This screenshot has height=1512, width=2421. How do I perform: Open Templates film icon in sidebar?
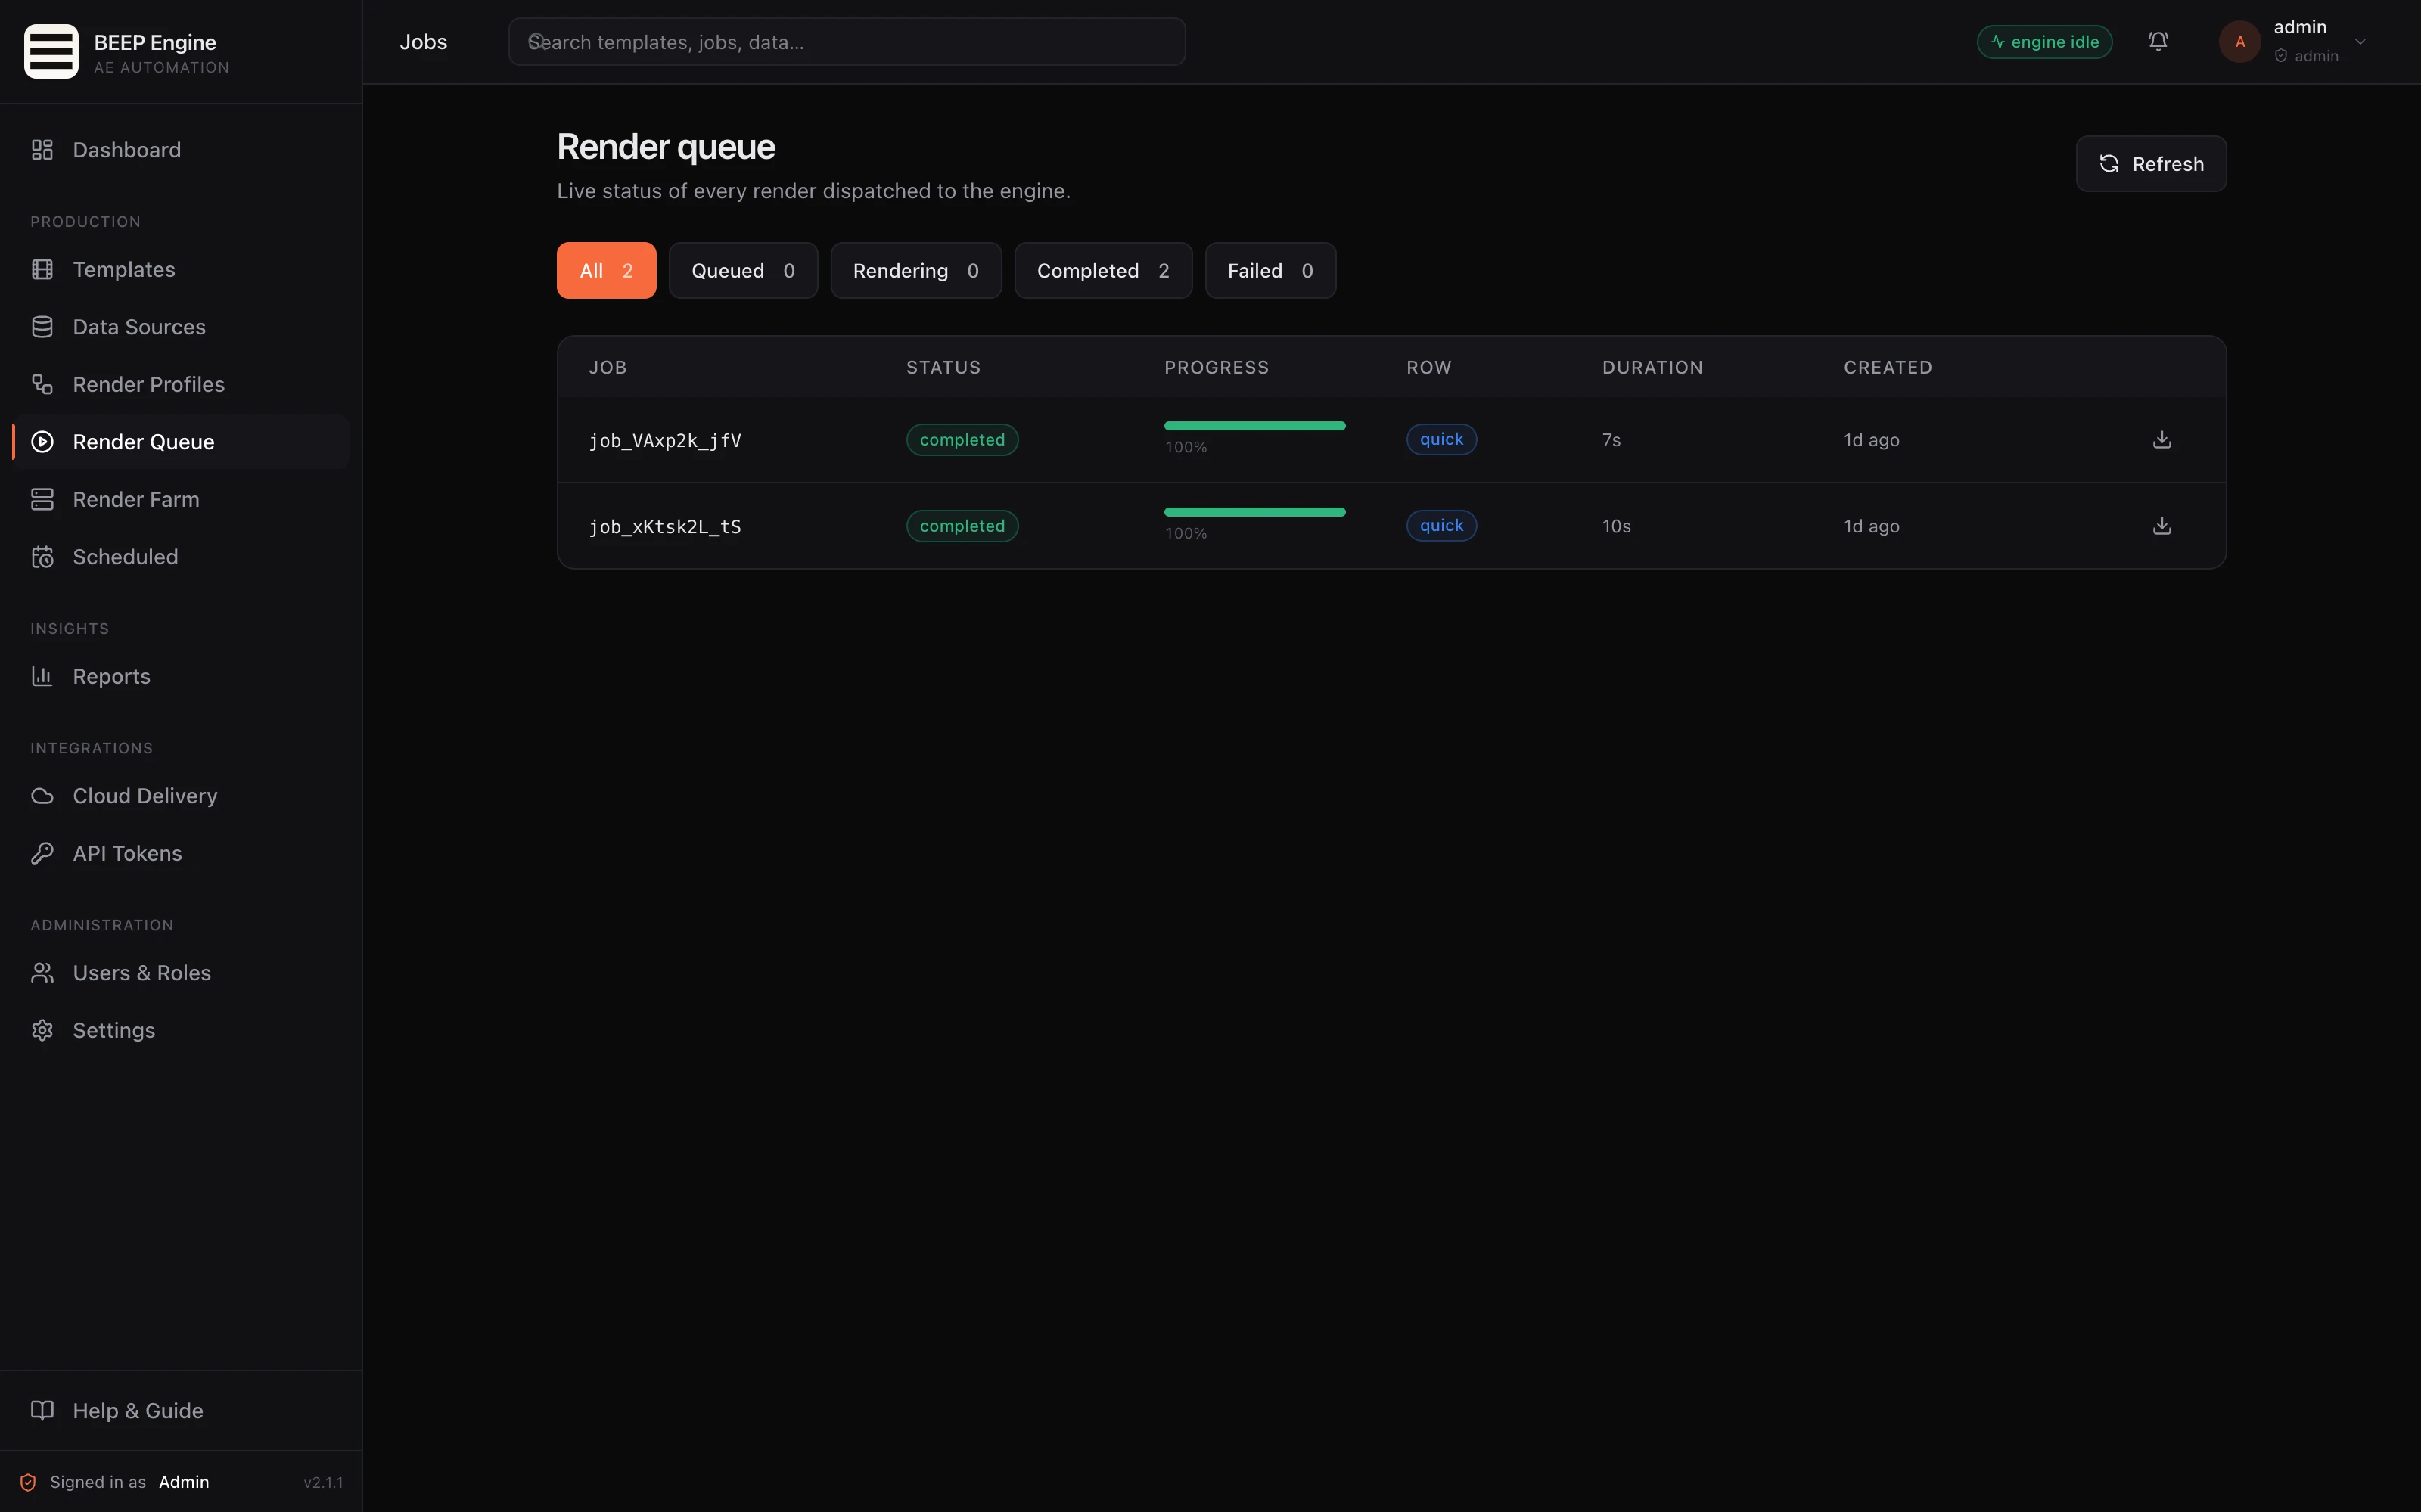[42, 270]
